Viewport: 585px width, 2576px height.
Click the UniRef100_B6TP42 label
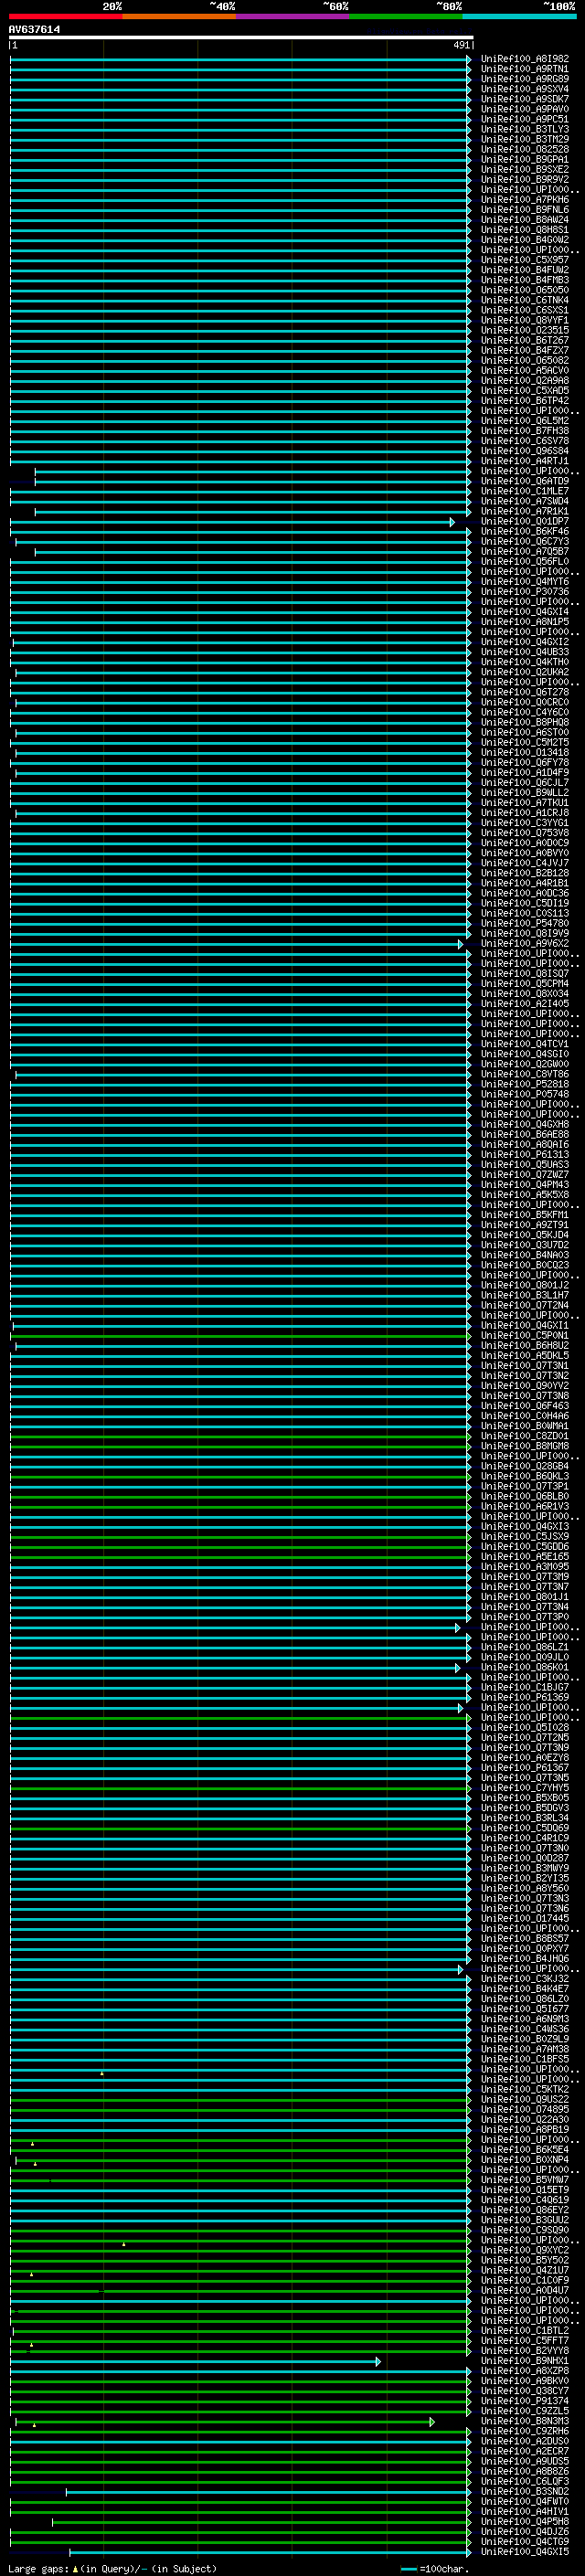pos(525,401)
